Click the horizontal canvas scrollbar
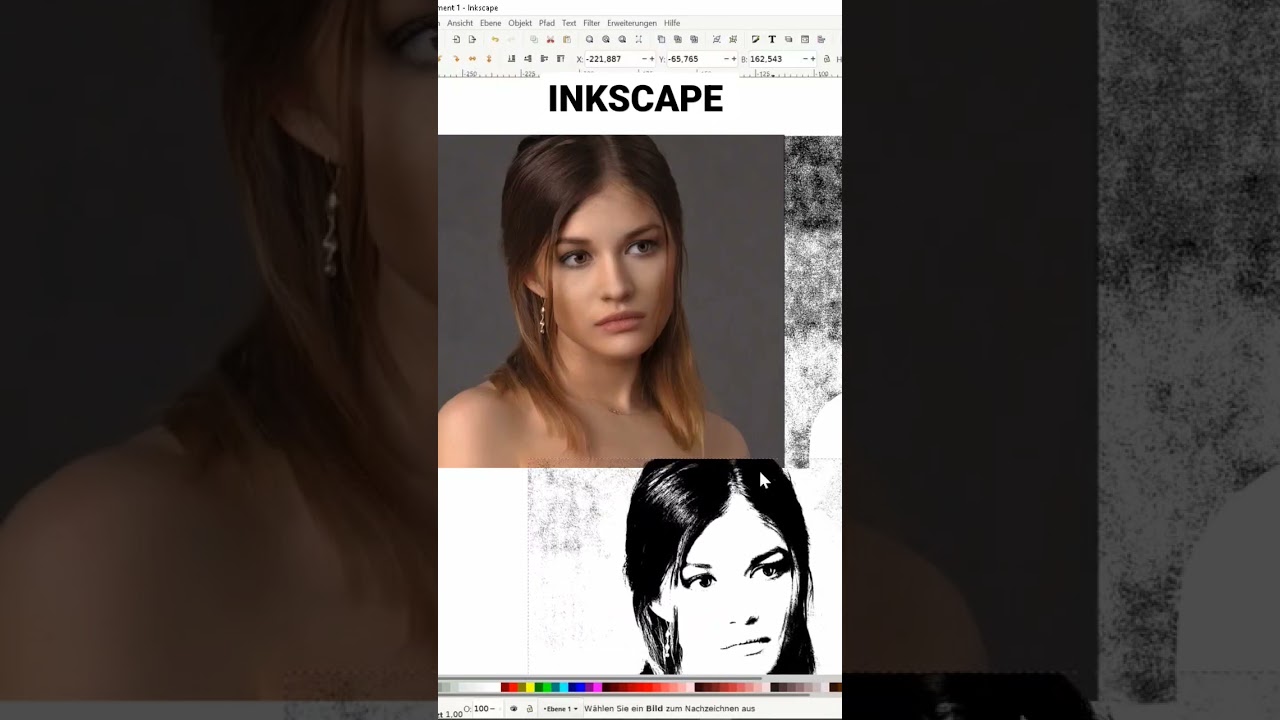1280x720 pixels. pos(600,678)
